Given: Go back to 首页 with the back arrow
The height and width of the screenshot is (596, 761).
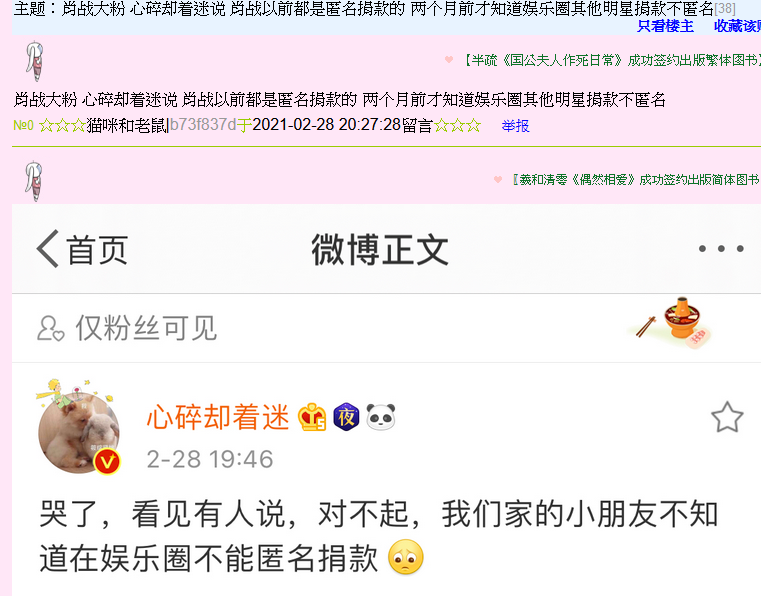Looking at the screenshot, I should (83, 249).
